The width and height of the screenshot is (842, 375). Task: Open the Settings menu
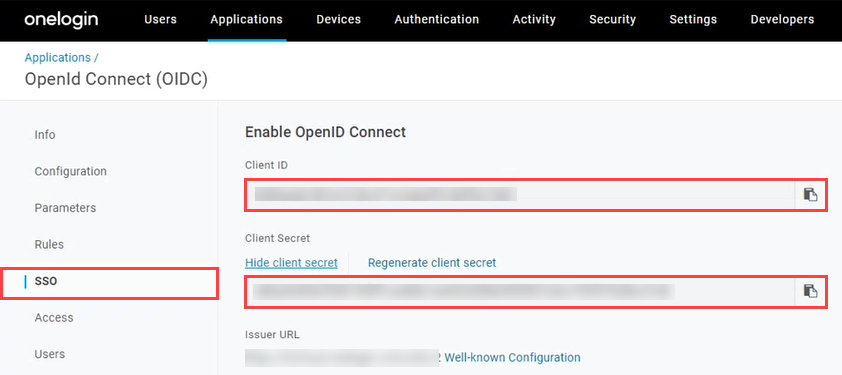pyautogui.click(x=693, y=20)
